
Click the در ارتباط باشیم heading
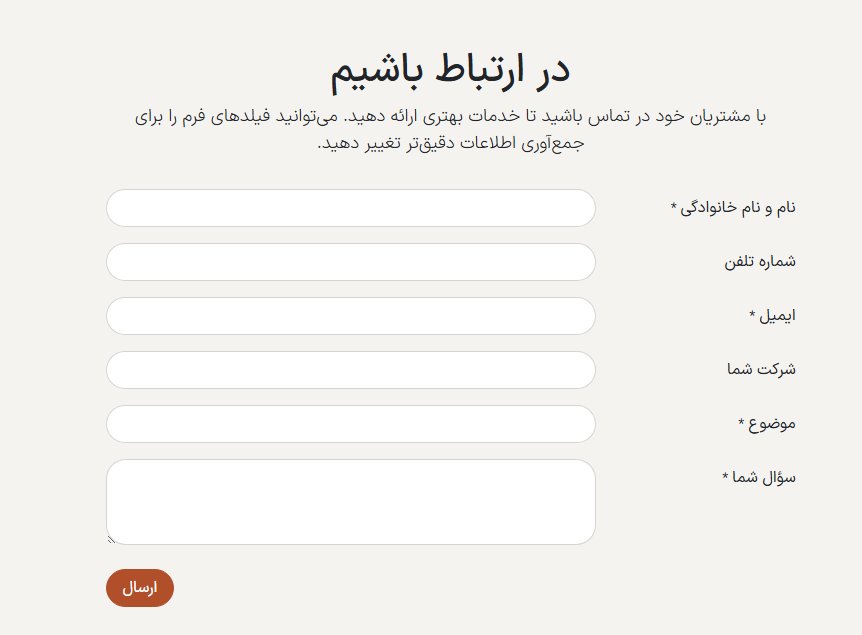click(x=450, y=69)
